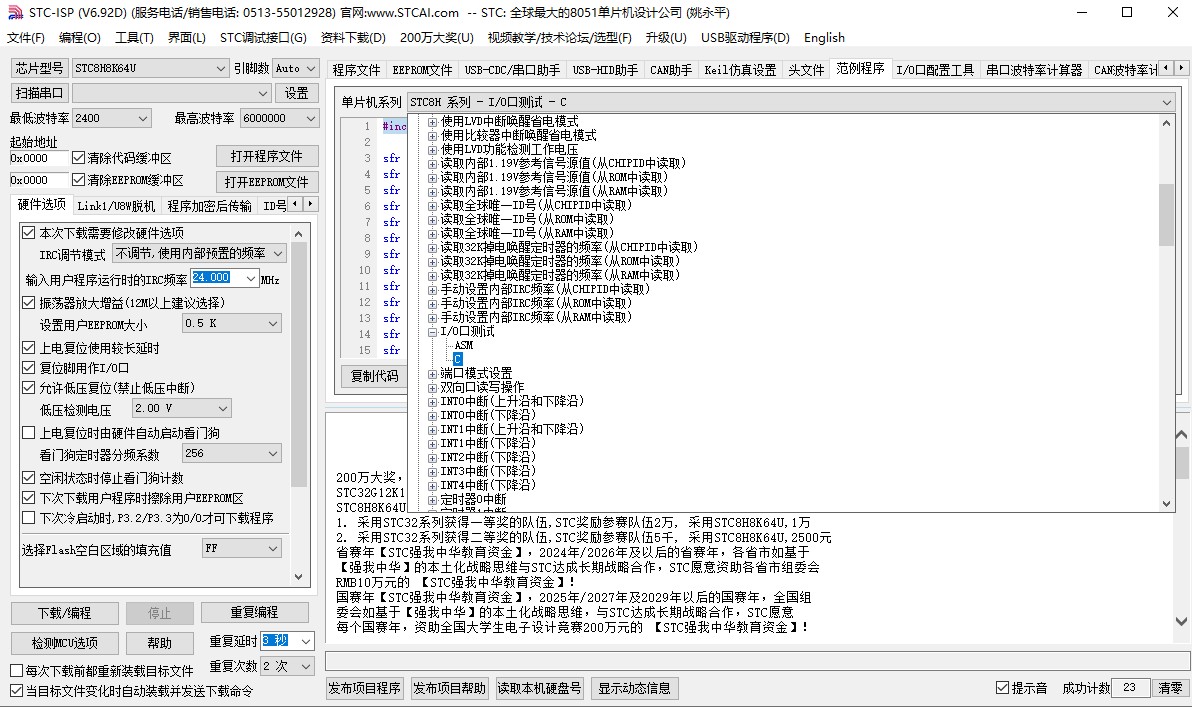The width and height of the screenshot is (1192, 707).
Task: Select the ASM example under I/O口测试
Action: point(463,345)
